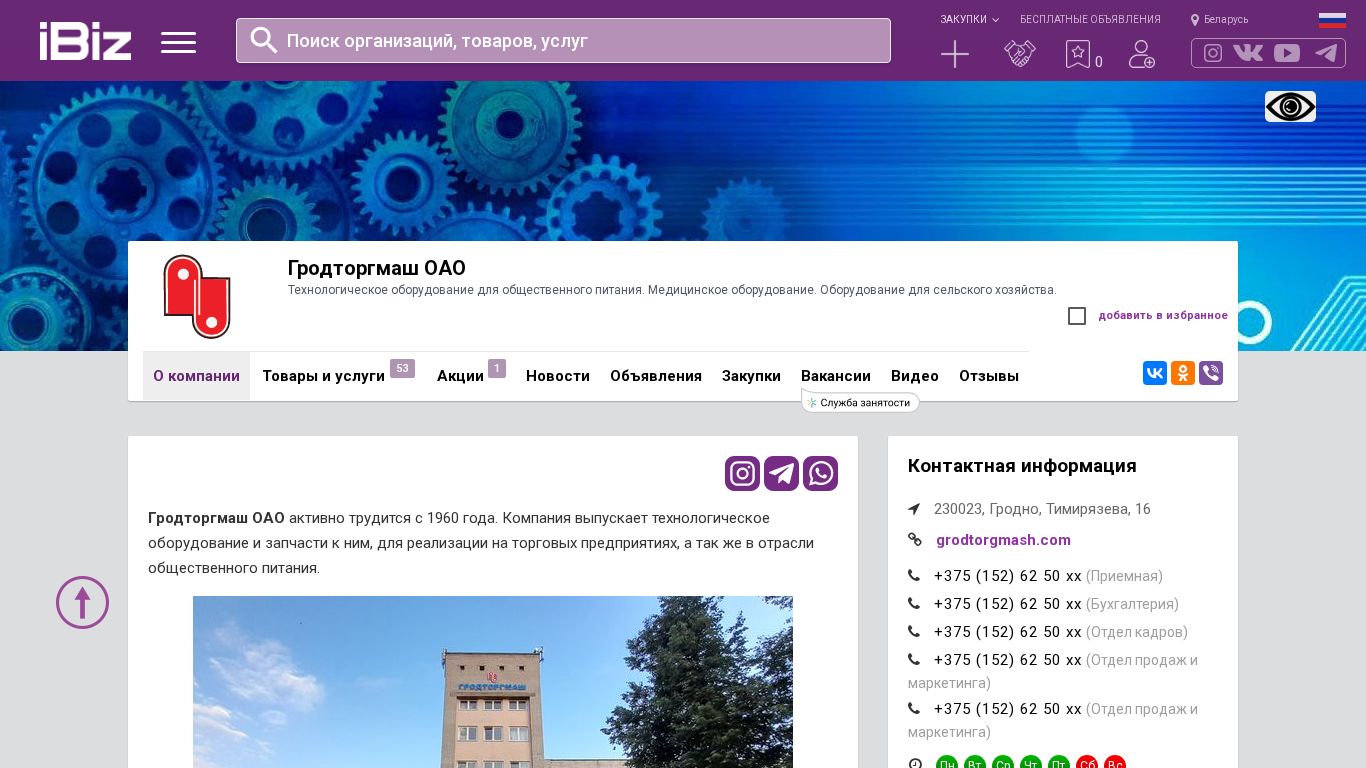This screenshot has width=1366, height=768.
Task: Expand the Служба занятости tooltip under Вакансии
Action: point(860,402)
